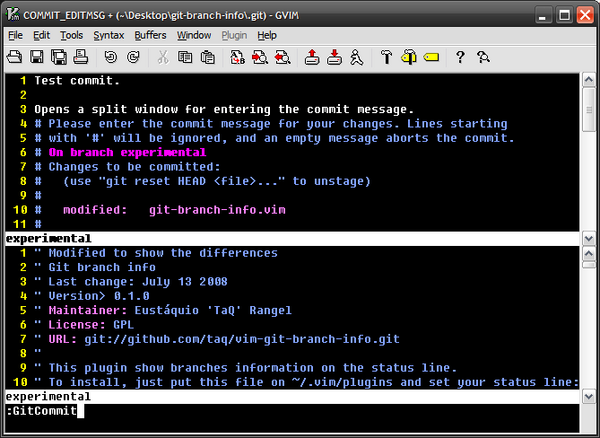This screenshot has height=438, width=600.
Task: Open the Tools menu
Action: [x=72, y=36]
